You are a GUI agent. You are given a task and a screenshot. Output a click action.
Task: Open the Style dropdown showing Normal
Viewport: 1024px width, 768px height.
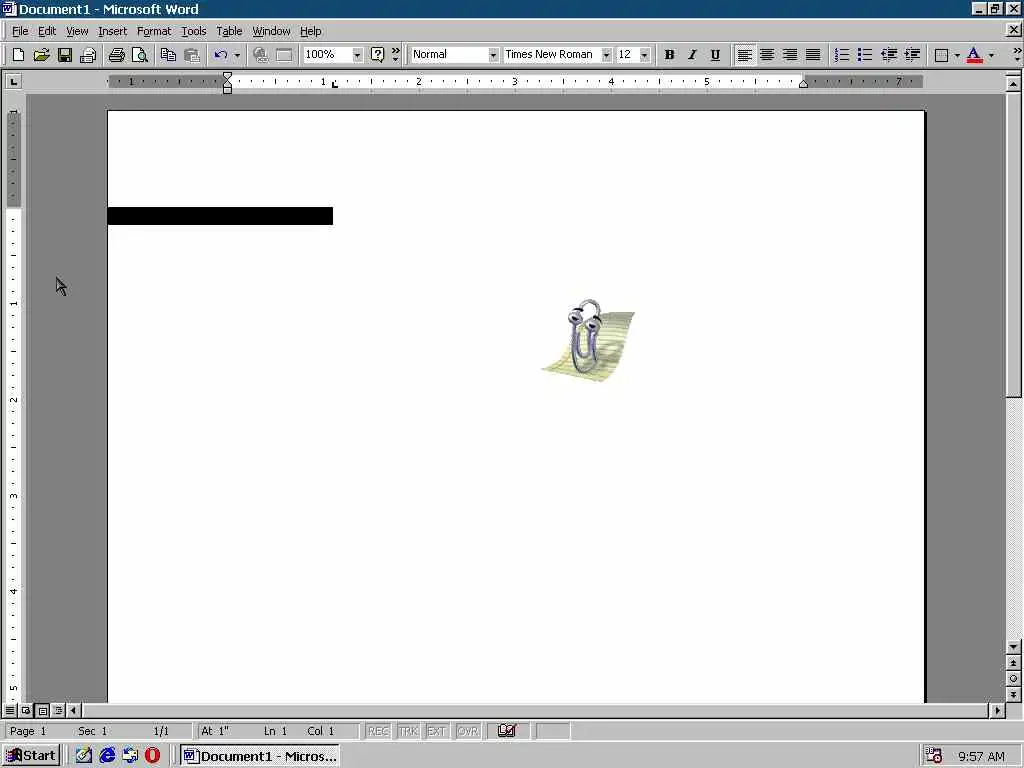[x=493, y=55]
